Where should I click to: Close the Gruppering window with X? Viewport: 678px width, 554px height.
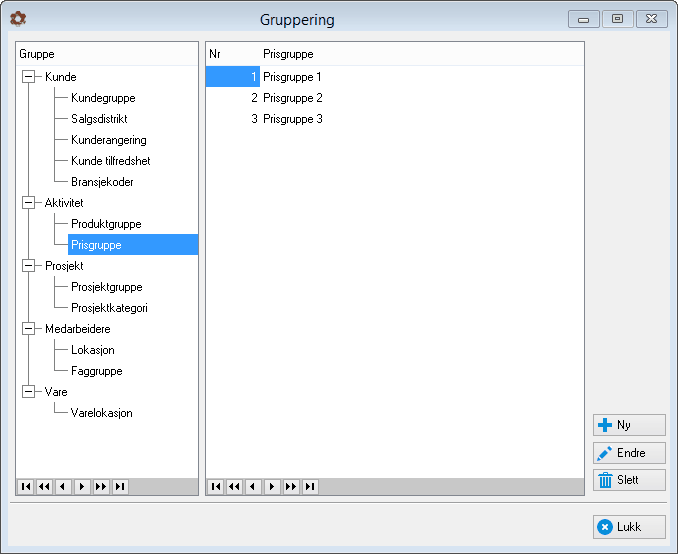coord(652,19)
